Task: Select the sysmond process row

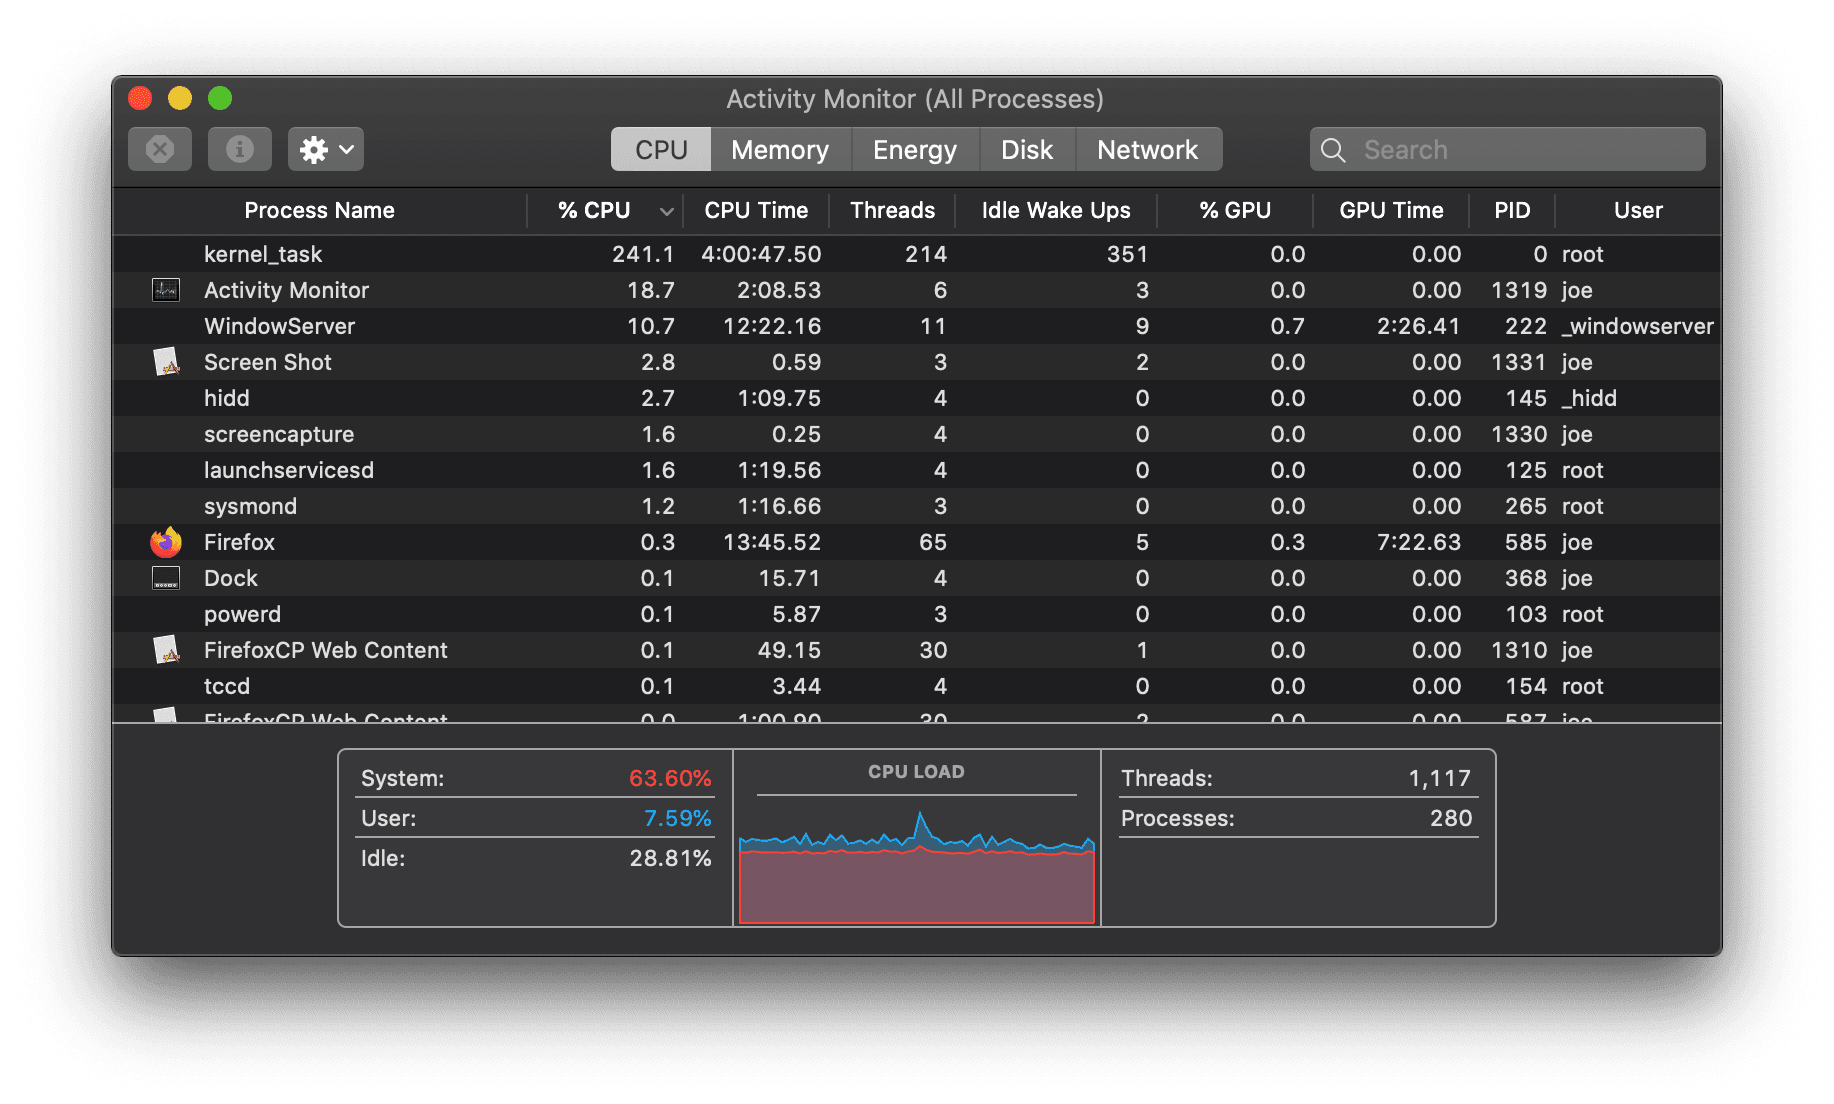Action: 917,506
